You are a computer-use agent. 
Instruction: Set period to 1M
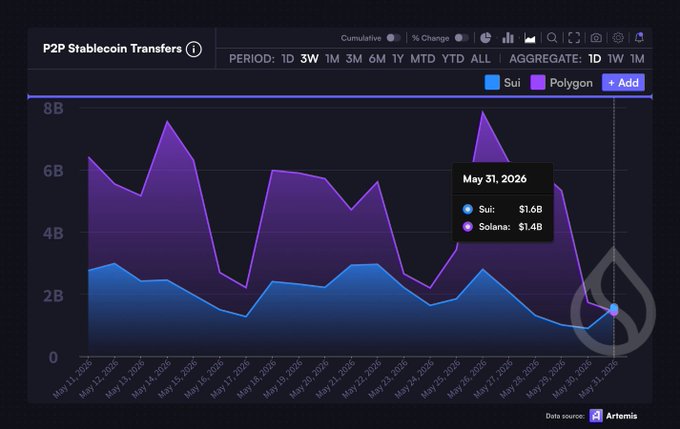pos(332,59)
